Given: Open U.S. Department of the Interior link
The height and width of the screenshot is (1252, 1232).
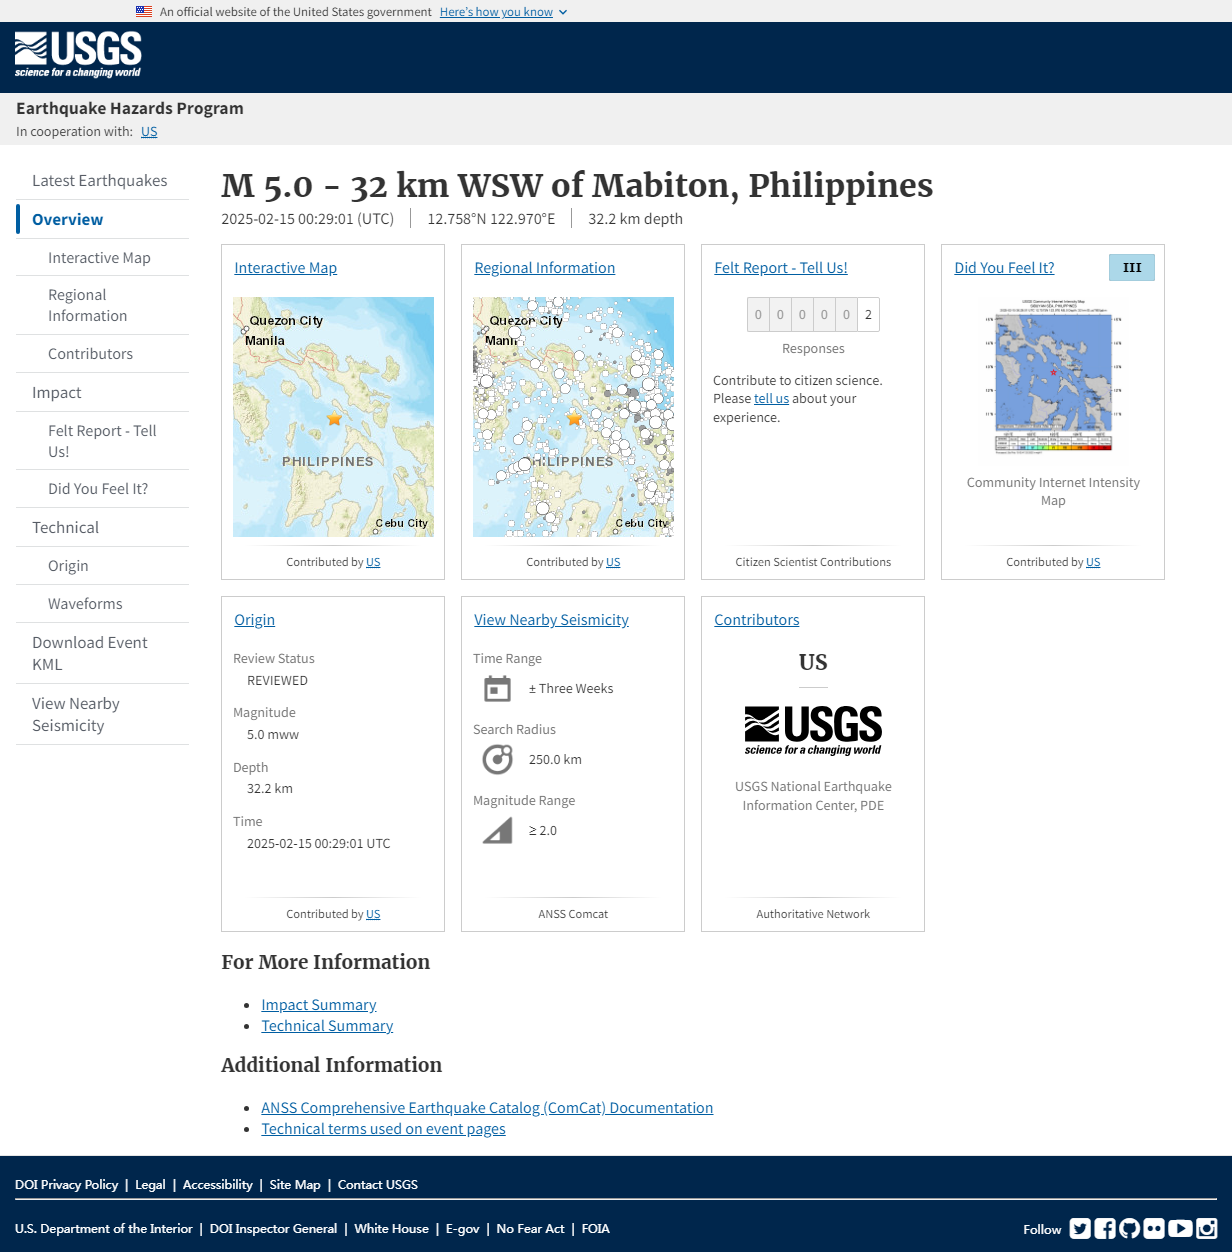Looking at the screenshot, I should [x=104, y=1229].
